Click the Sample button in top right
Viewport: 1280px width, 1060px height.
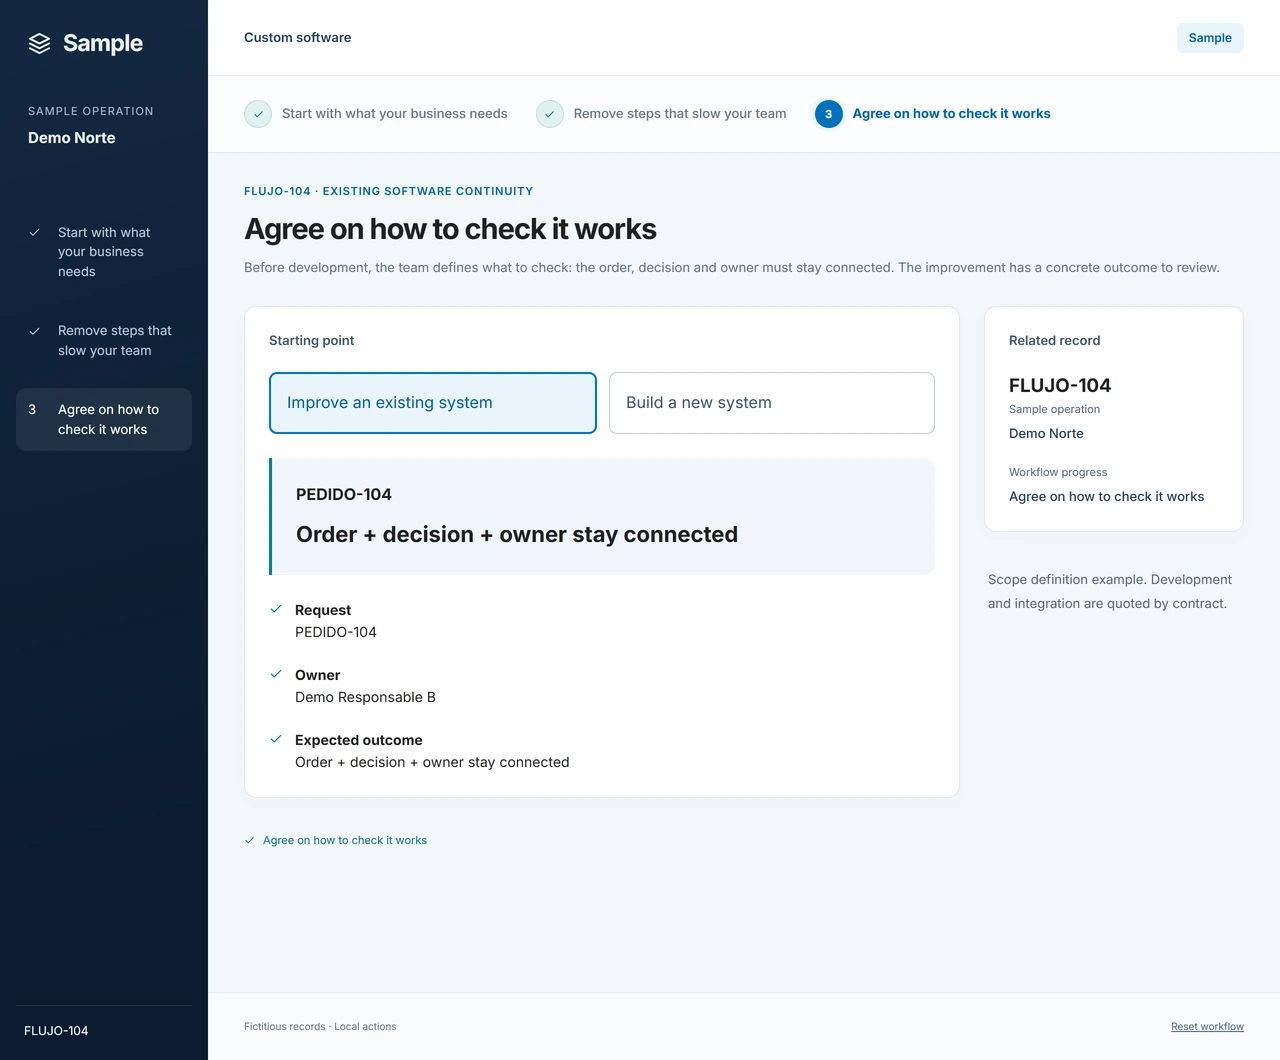pos(1210,38)
